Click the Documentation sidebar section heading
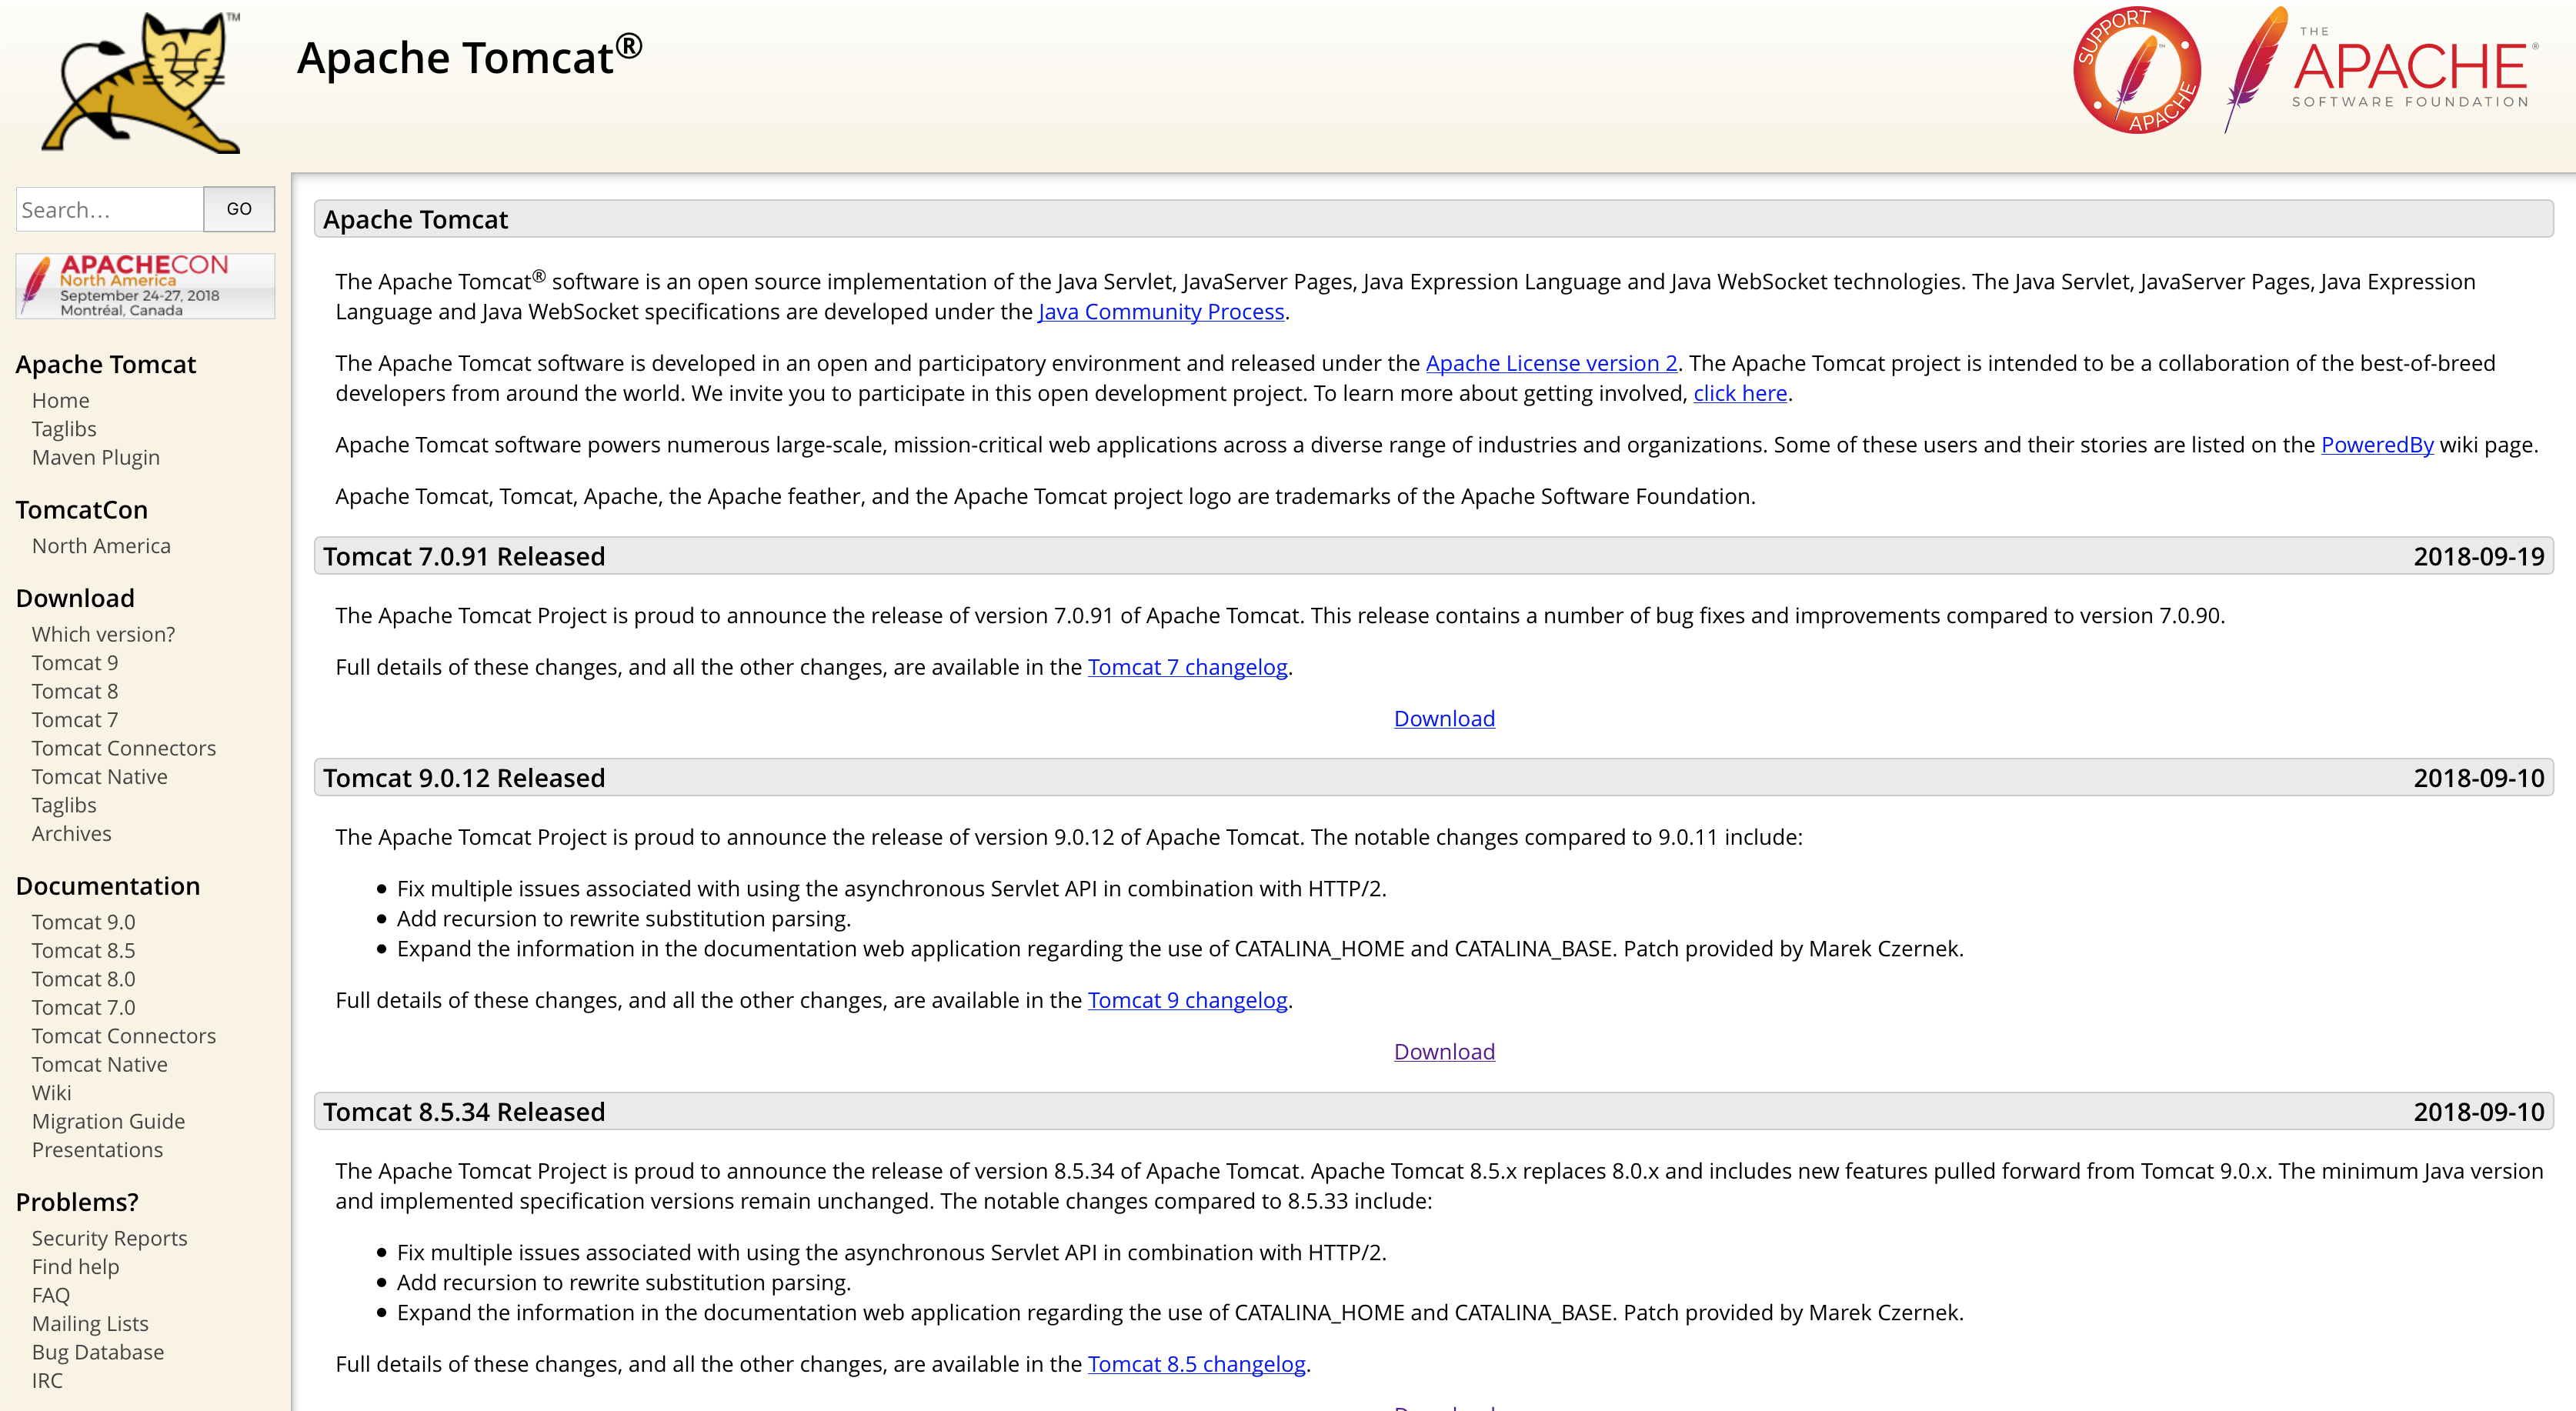The width and height of the screenshot is (2576, 1411). coord(108,886)
